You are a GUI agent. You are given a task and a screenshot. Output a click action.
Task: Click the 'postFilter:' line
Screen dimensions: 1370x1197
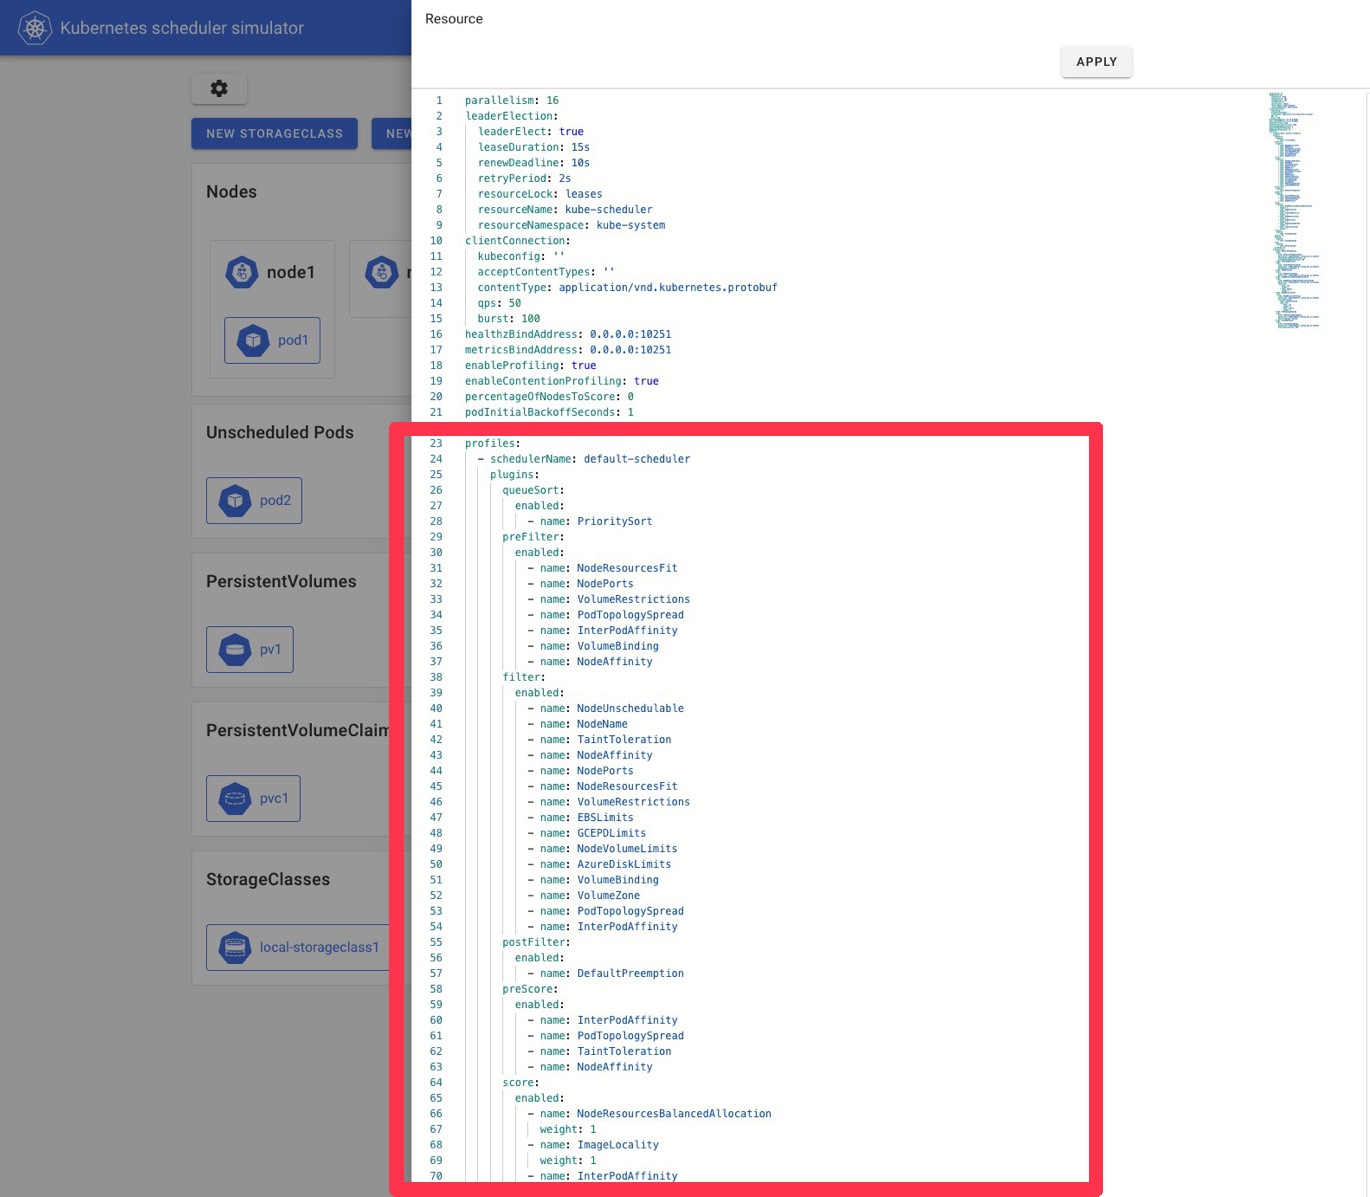click(x=536, y=942)
